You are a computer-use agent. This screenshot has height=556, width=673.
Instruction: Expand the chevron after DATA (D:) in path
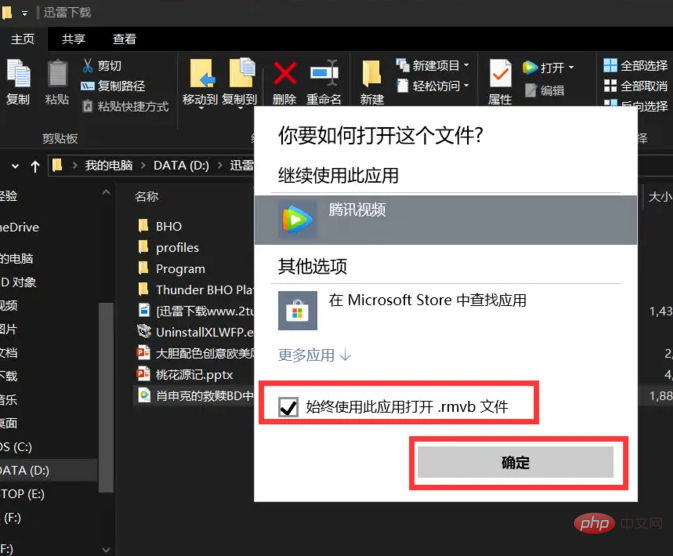(x=220, y=166)
